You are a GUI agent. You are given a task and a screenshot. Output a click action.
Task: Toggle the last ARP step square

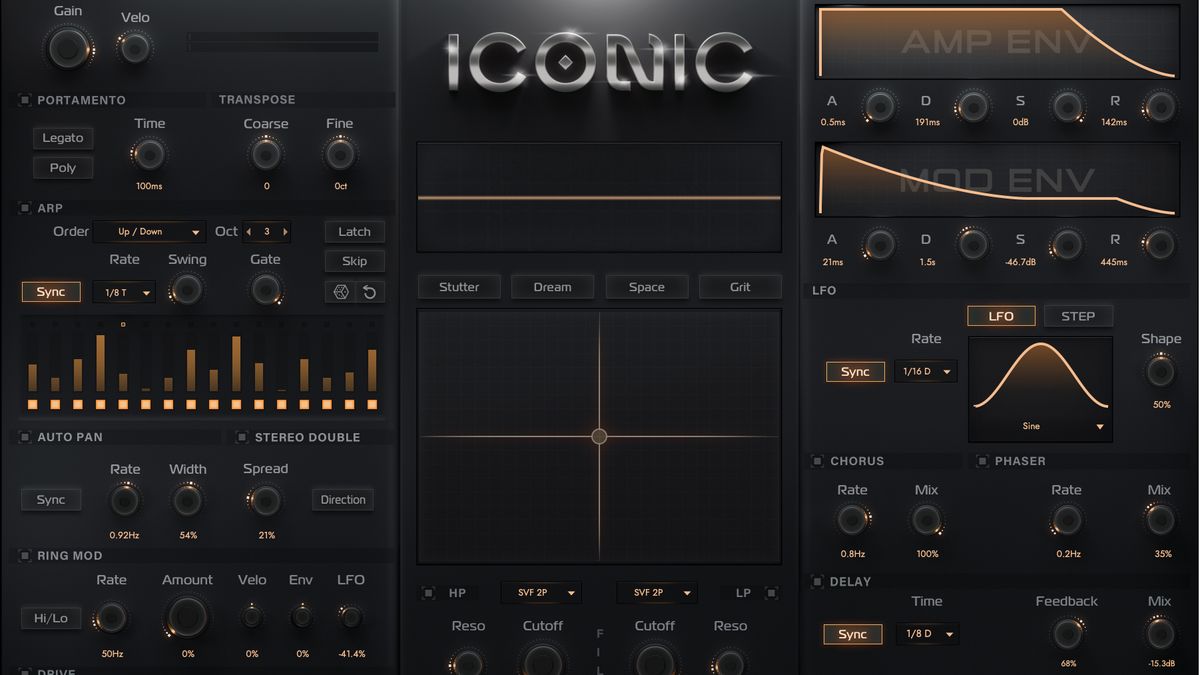[x=372, y=404]
